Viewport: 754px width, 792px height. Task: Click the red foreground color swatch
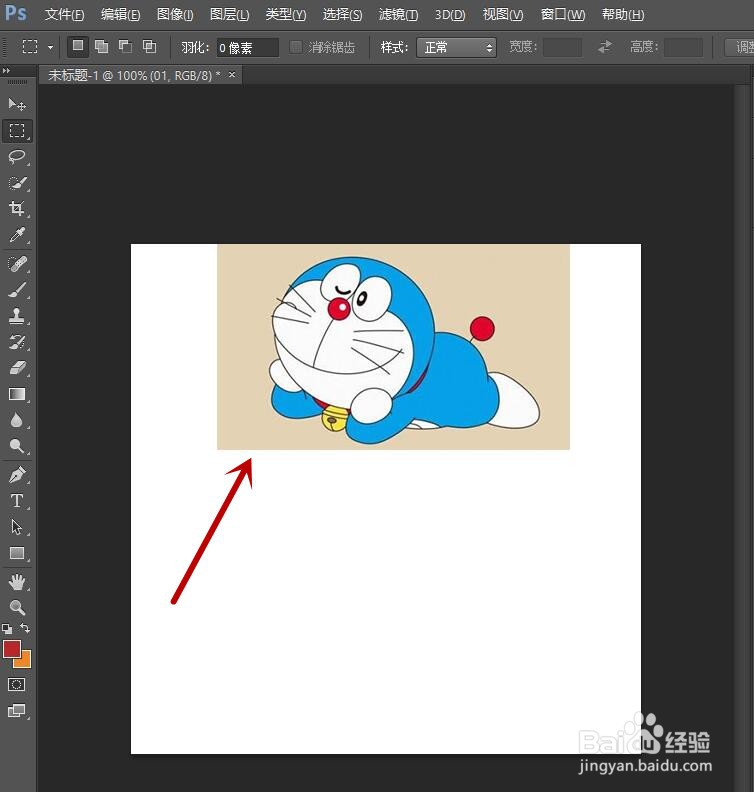[x=11, y=648]
